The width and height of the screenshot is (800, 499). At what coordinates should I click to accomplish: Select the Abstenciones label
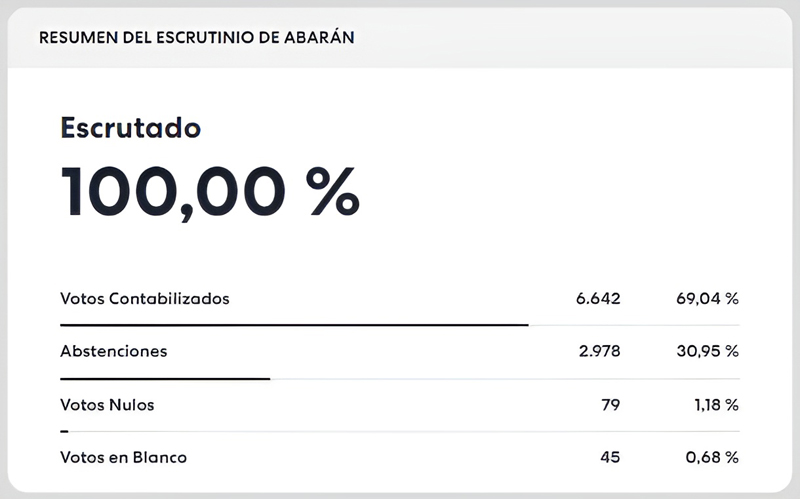pyautogui.click(x=113, y=351)
